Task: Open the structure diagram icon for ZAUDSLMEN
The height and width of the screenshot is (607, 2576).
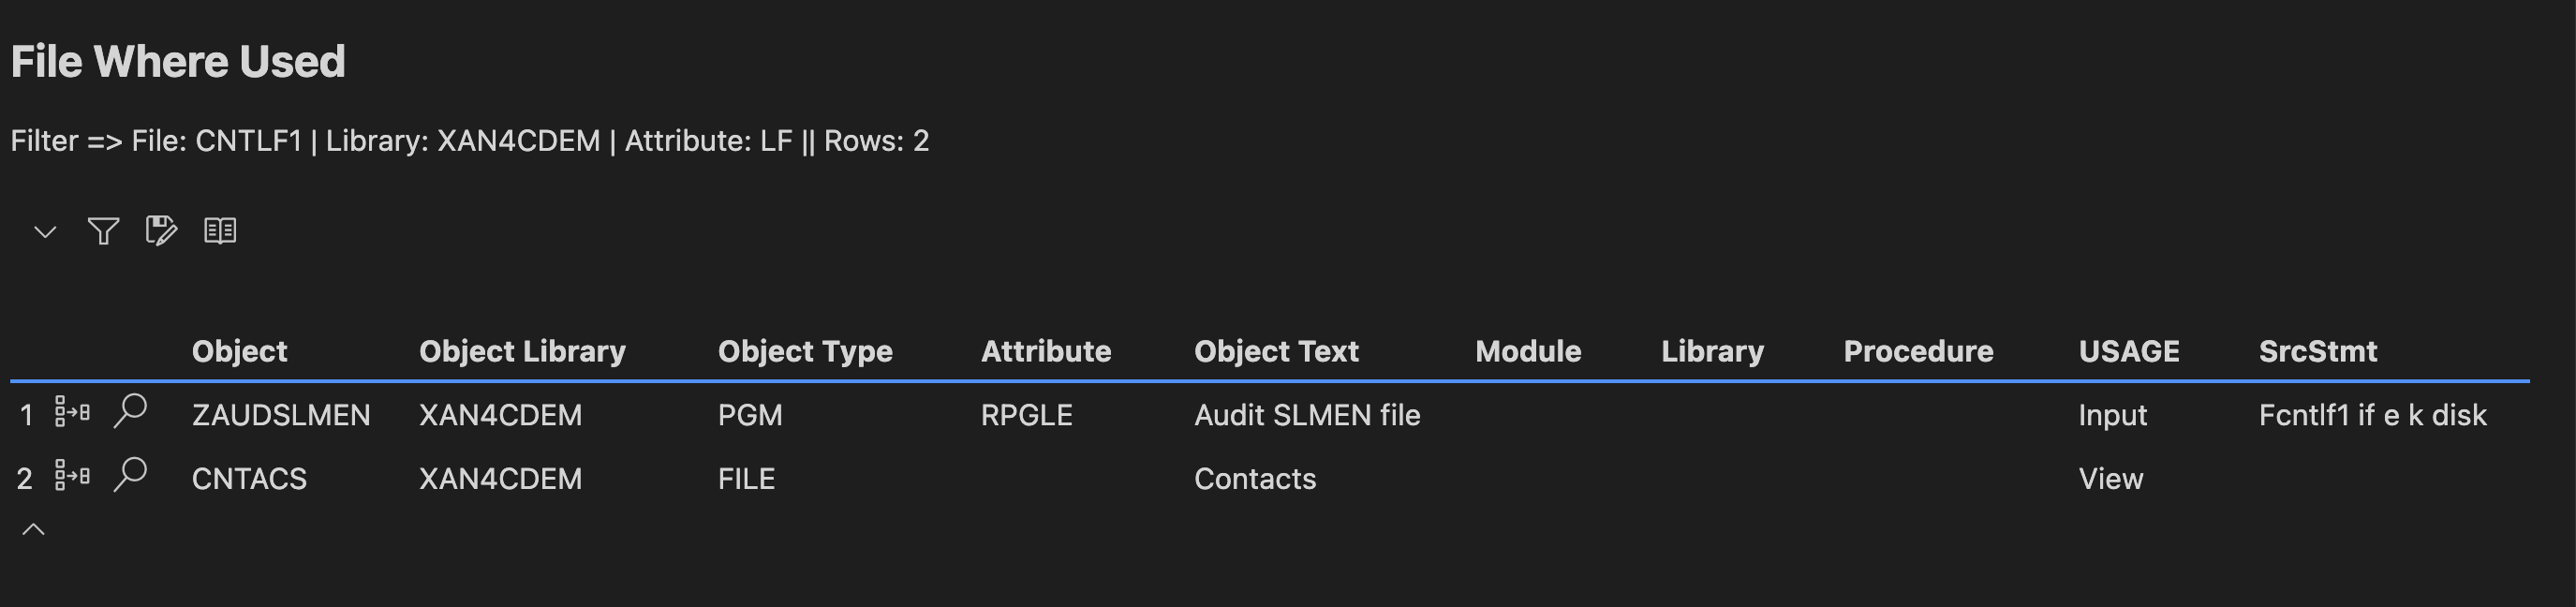Action: (x=72, y=412)
